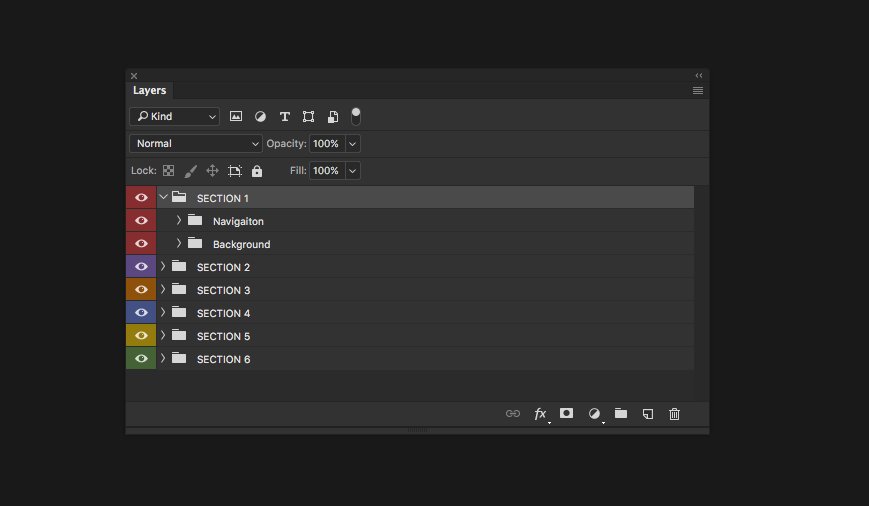Hide SECTION 4 group visibility

(141, 313)
